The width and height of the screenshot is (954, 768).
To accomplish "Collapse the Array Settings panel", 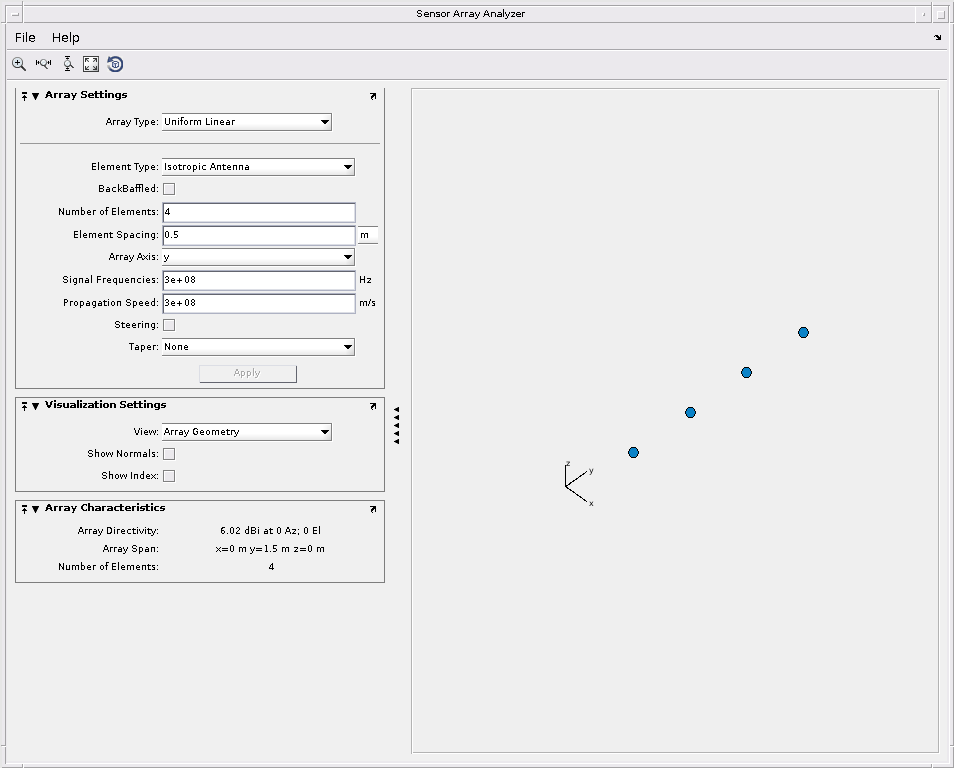I will [x=35, y=96].
